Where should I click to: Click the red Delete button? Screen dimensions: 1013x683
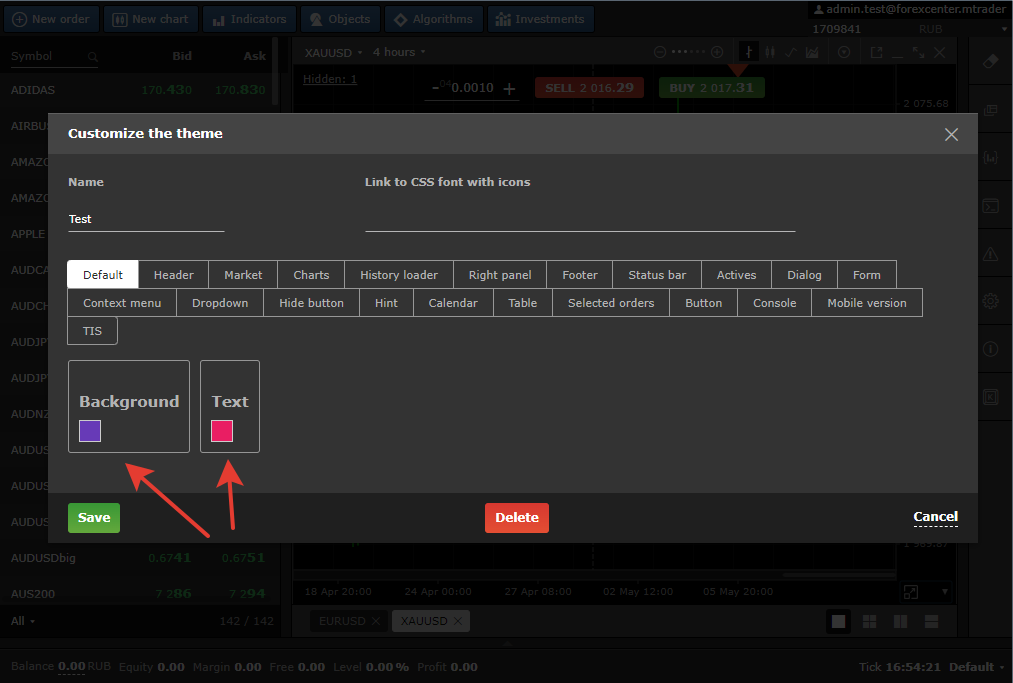[x=517, y=518]
